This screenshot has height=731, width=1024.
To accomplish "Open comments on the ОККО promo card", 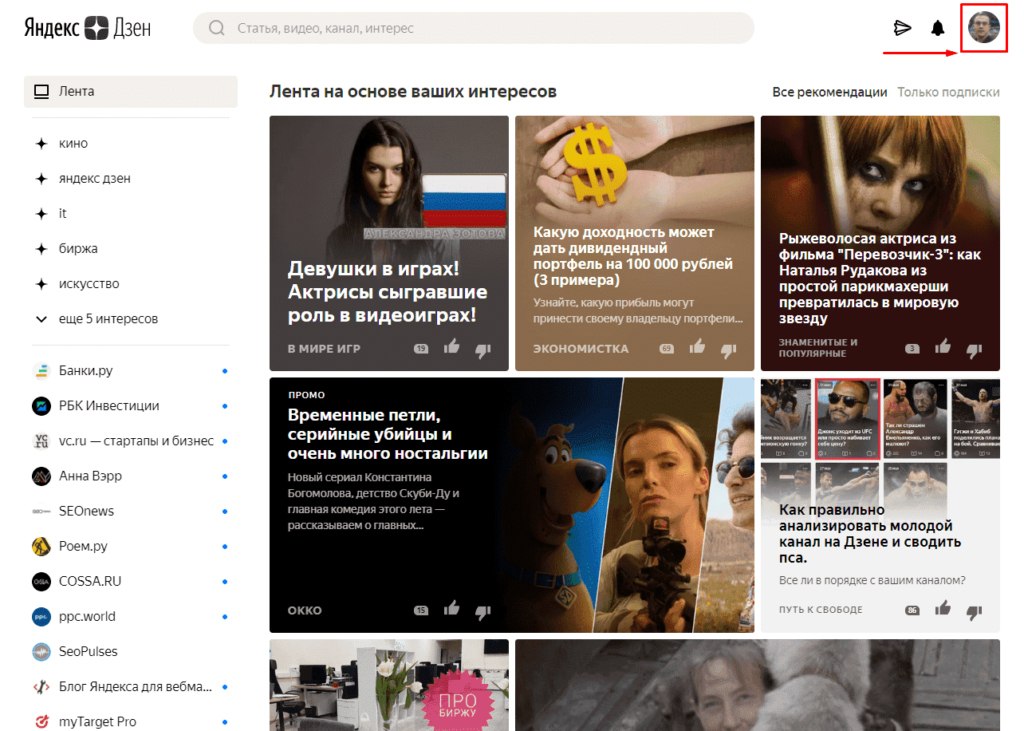I will [x=421, y=610].
